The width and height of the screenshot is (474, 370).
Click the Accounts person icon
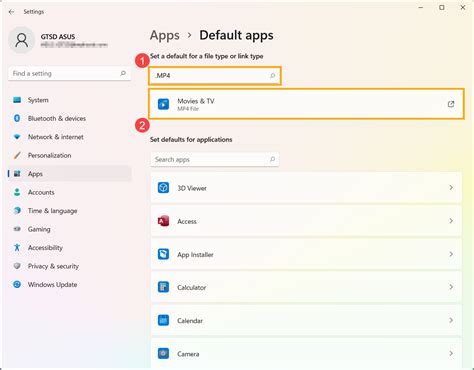17,192
